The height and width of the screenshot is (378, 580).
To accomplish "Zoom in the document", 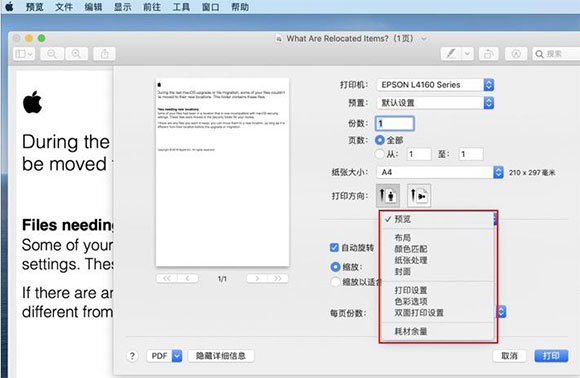I will (76, 54).
